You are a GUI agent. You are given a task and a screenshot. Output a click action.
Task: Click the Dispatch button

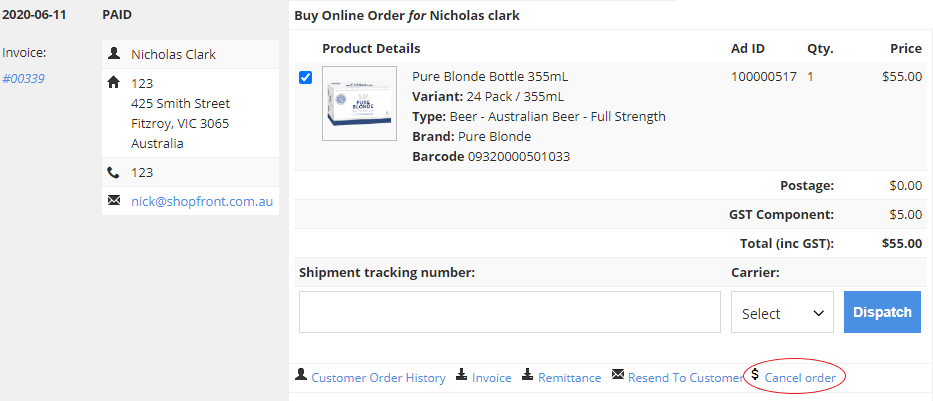point(882,312)
